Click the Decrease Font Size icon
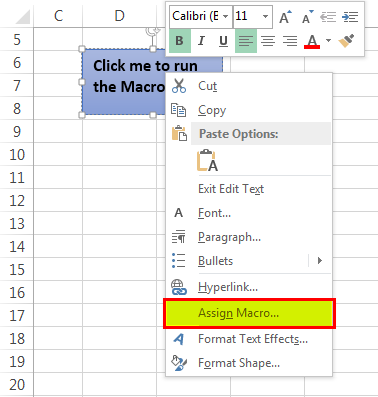Screen dimensions: 378x397 point(307,17)
